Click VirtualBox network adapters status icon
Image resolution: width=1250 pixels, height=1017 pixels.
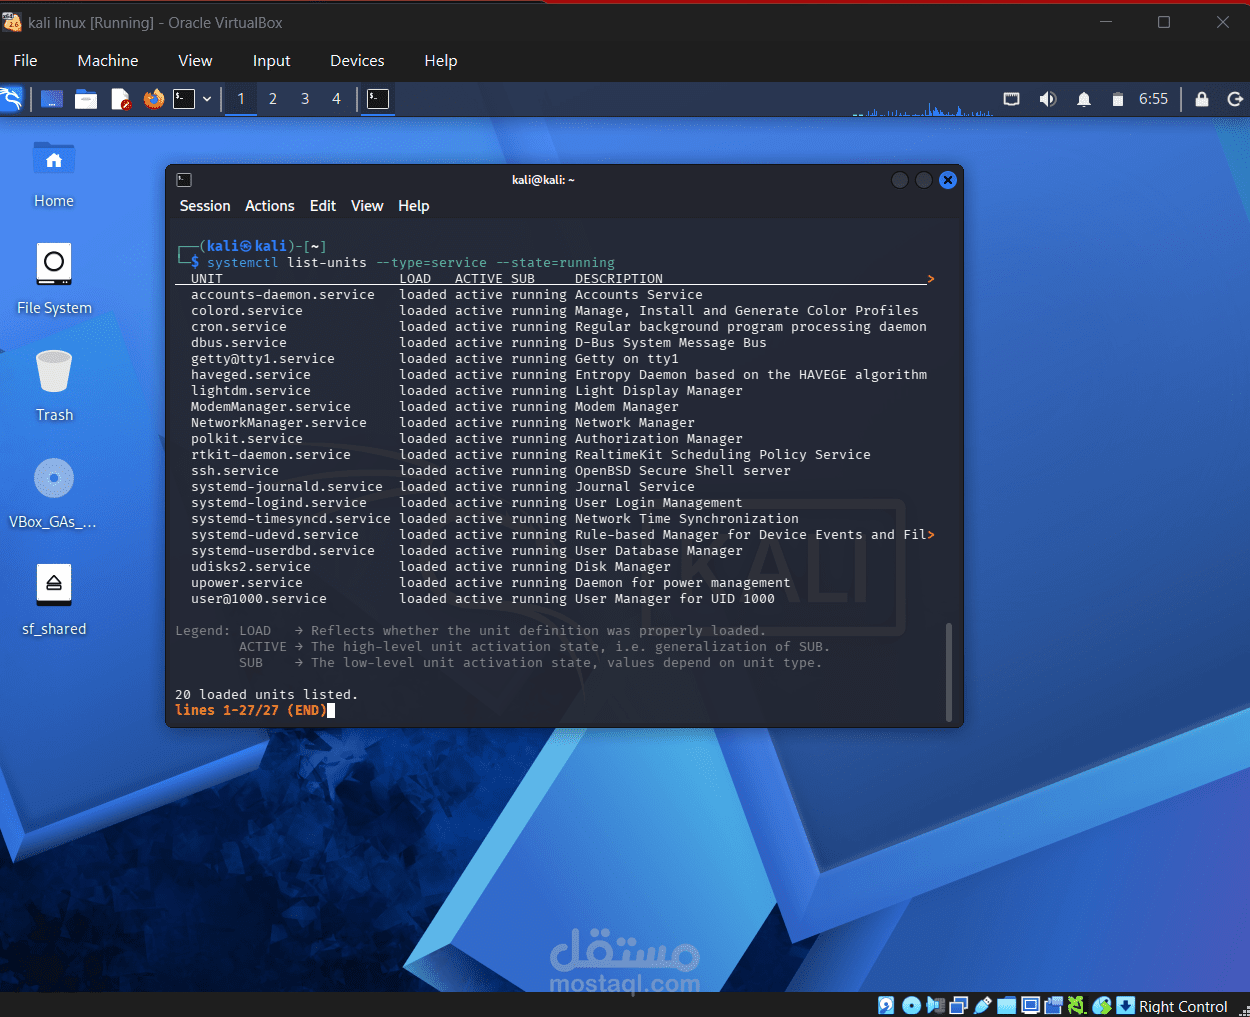[x=959, y=1006]
